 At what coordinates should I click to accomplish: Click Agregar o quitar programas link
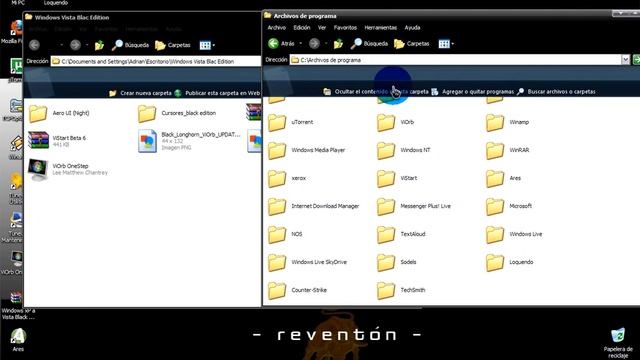(x=473, y=92)
